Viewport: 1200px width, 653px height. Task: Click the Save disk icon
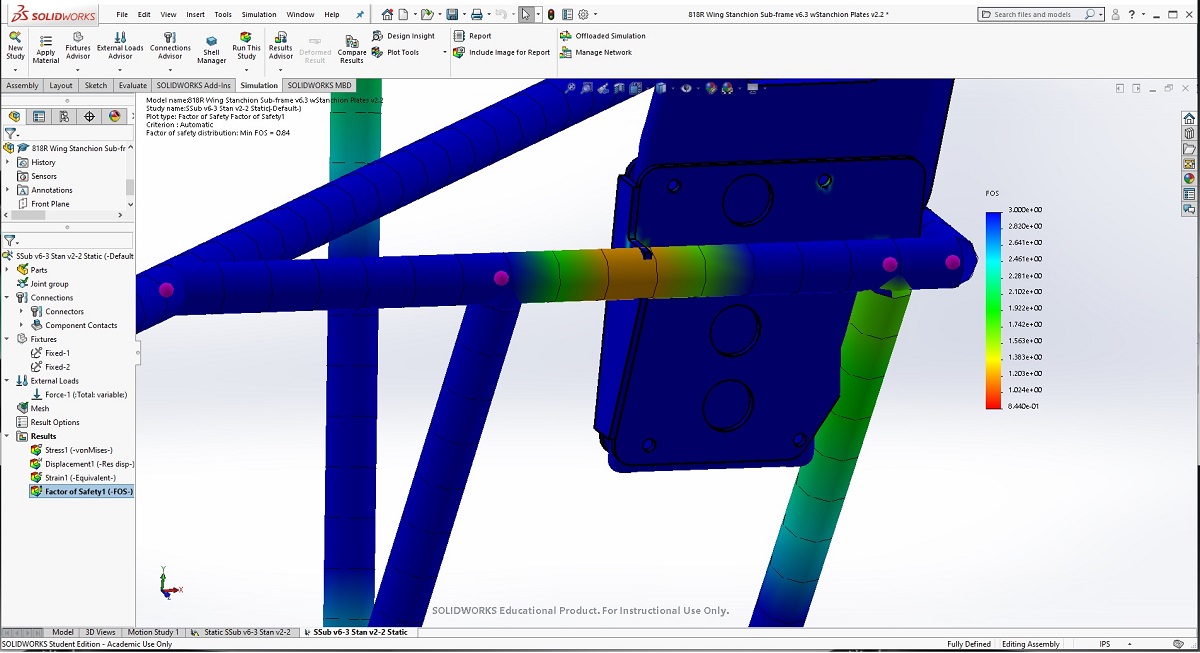click(x=452, y=15)
